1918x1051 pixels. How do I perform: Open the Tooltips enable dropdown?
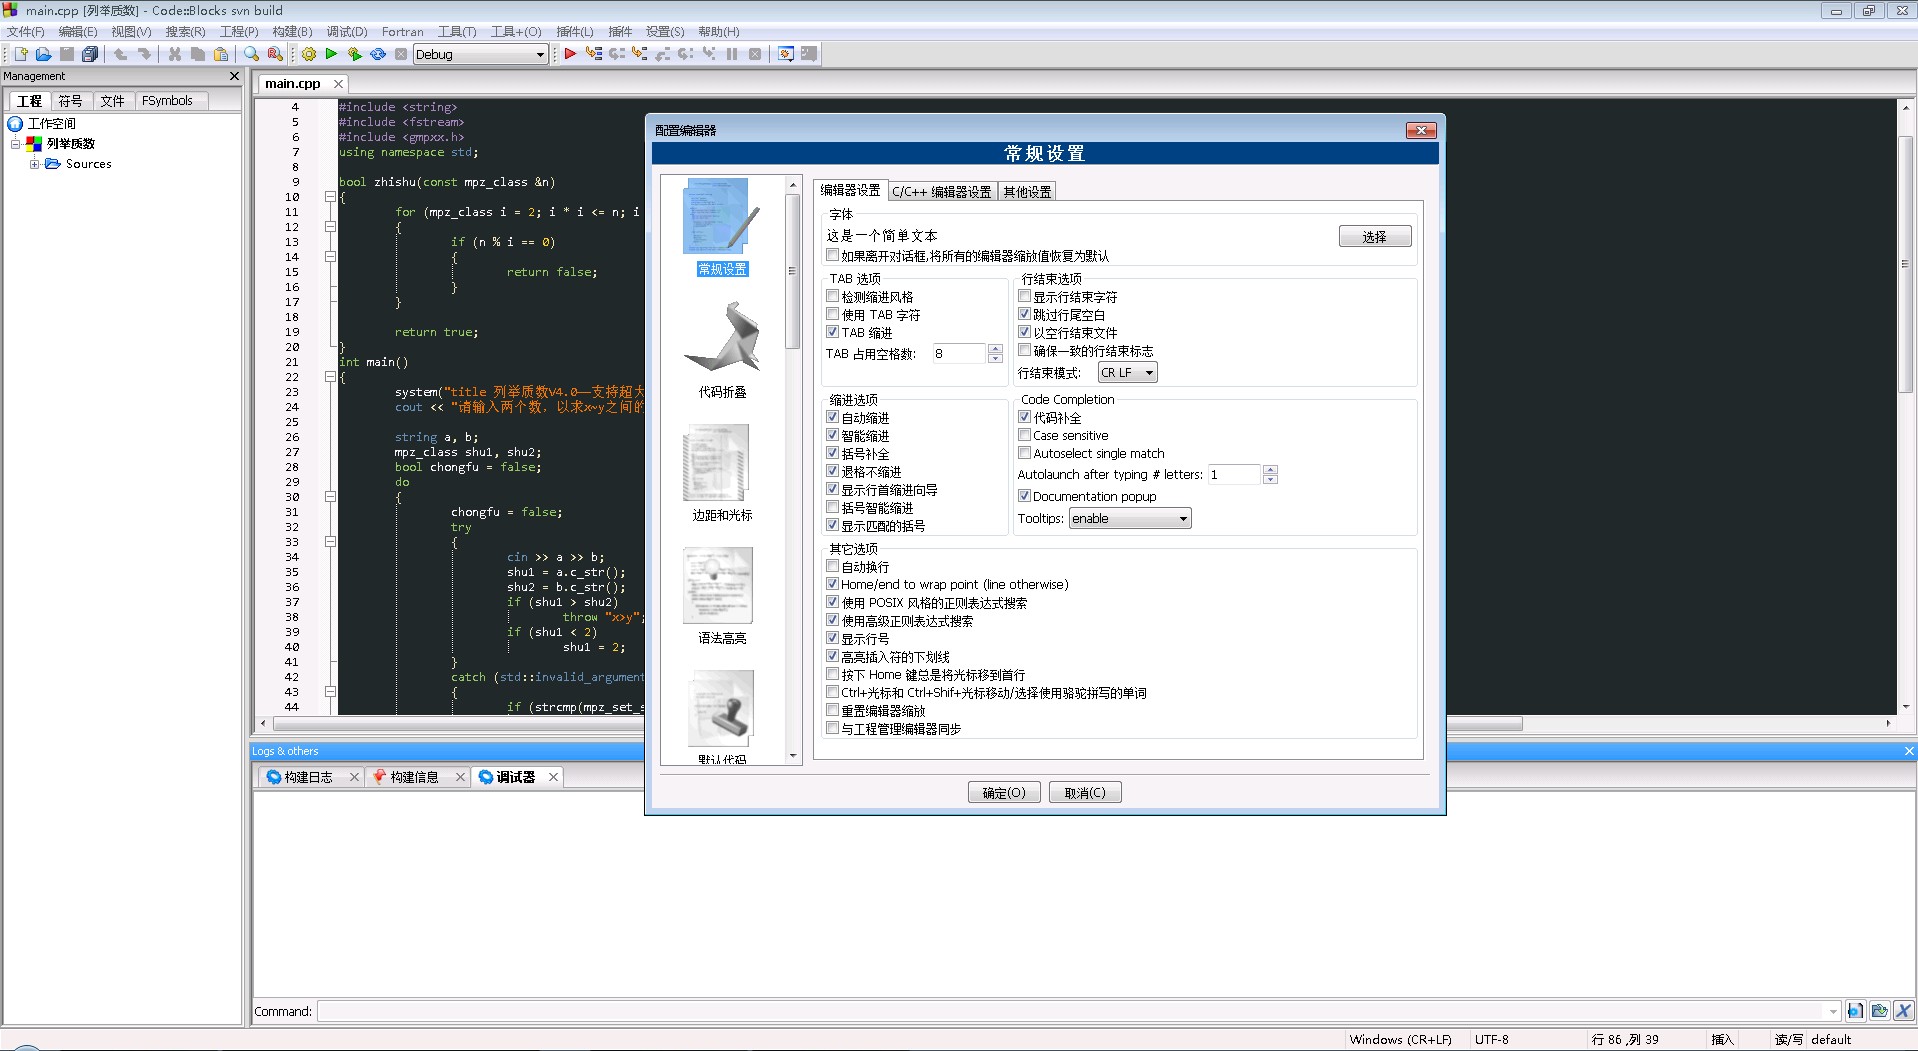pyautogui.click(x=1130, y=519)
